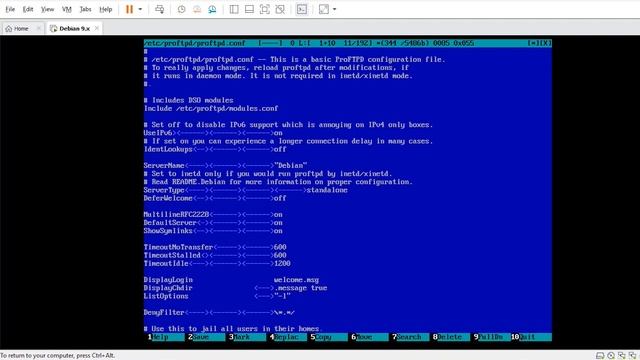Screen dimensions: 640x360
Task: Click the MultilineRFC2228 directive line
Action: [213, 215]
